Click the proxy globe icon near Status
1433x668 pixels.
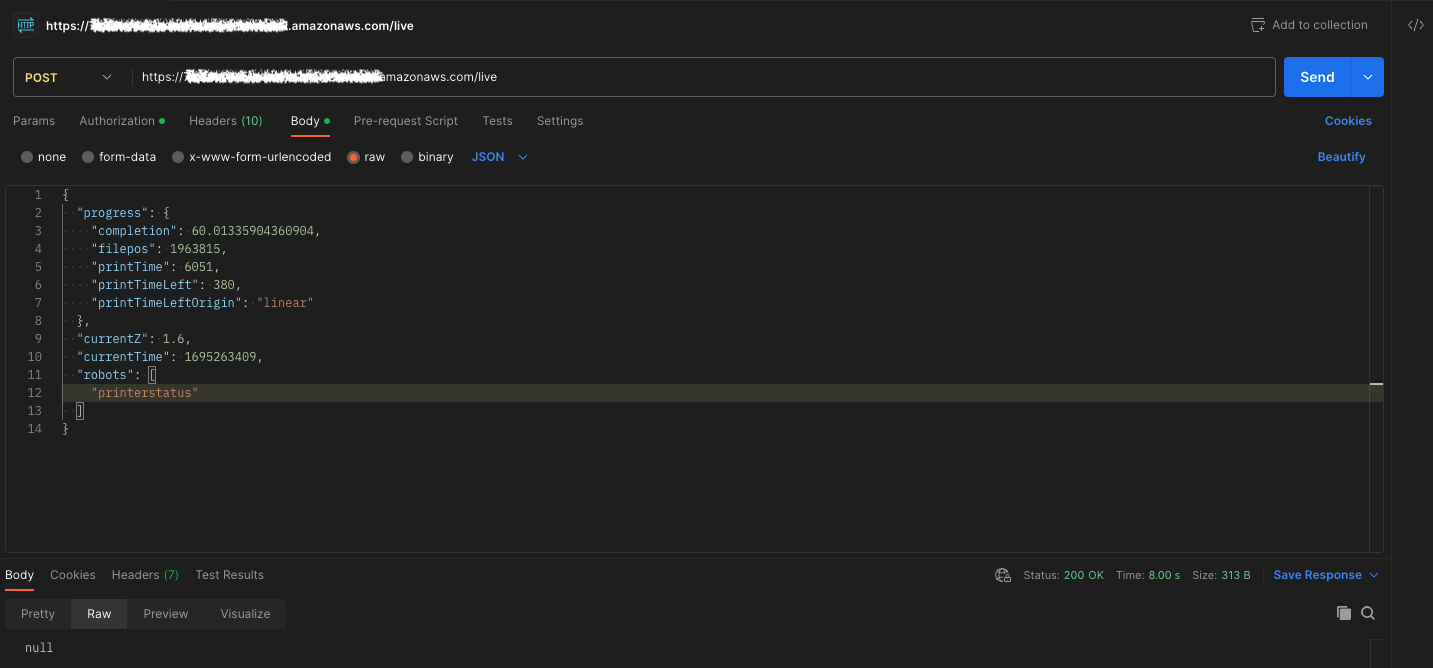(1002, 575)
